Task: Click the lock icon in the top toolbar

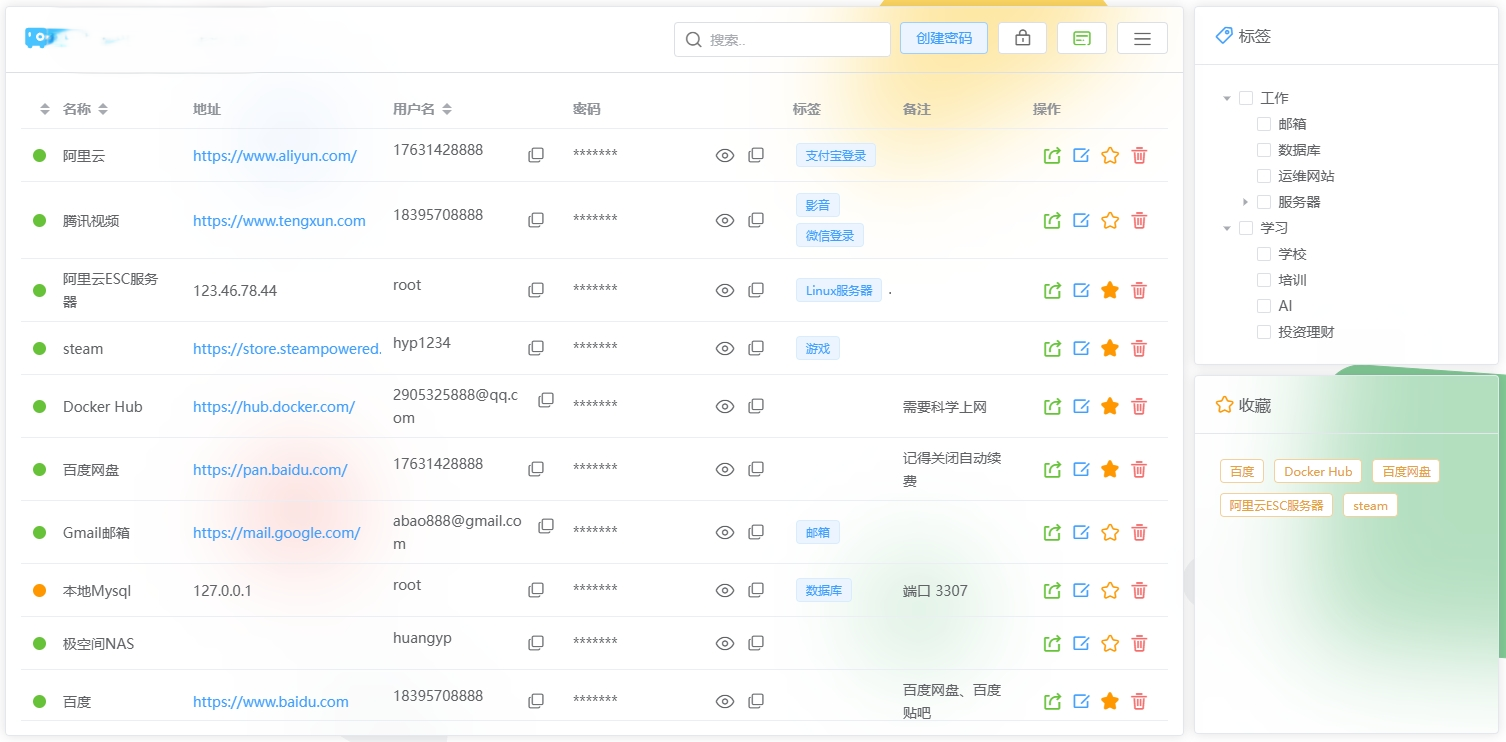Action: (1022, 37)
